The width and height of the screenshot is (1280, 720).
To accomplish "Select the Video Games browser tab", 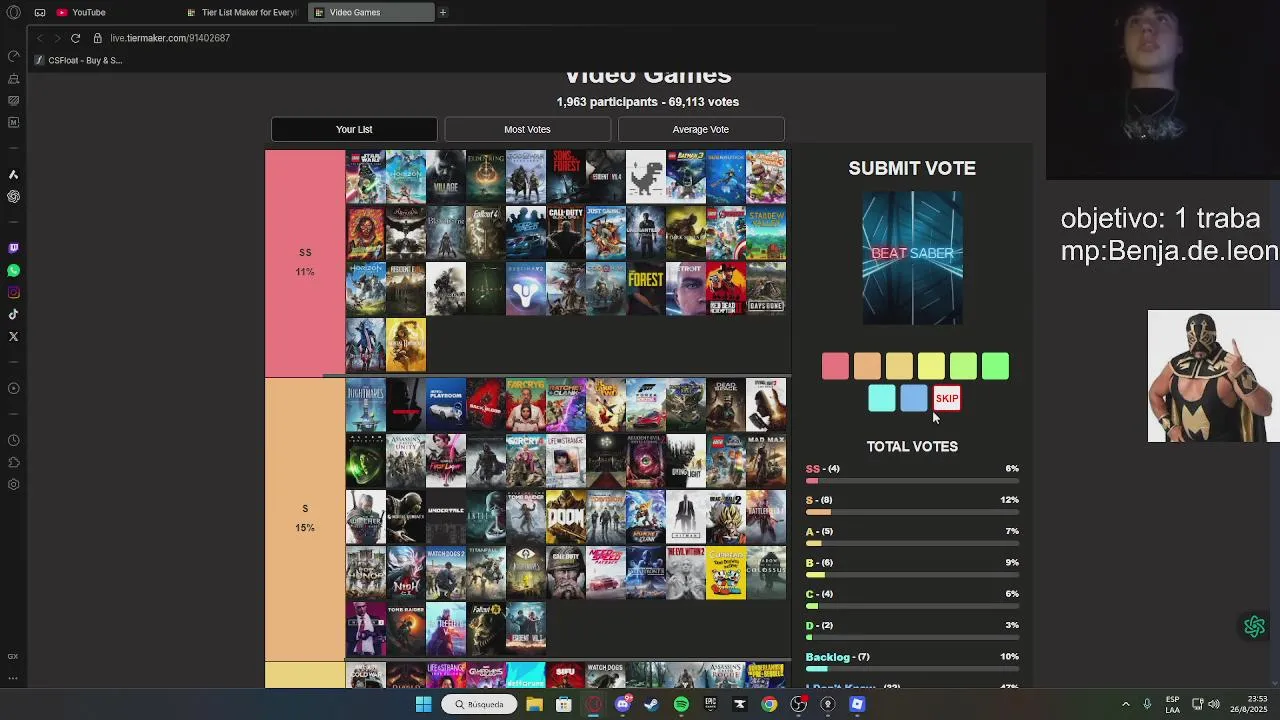I will [371, 12].
